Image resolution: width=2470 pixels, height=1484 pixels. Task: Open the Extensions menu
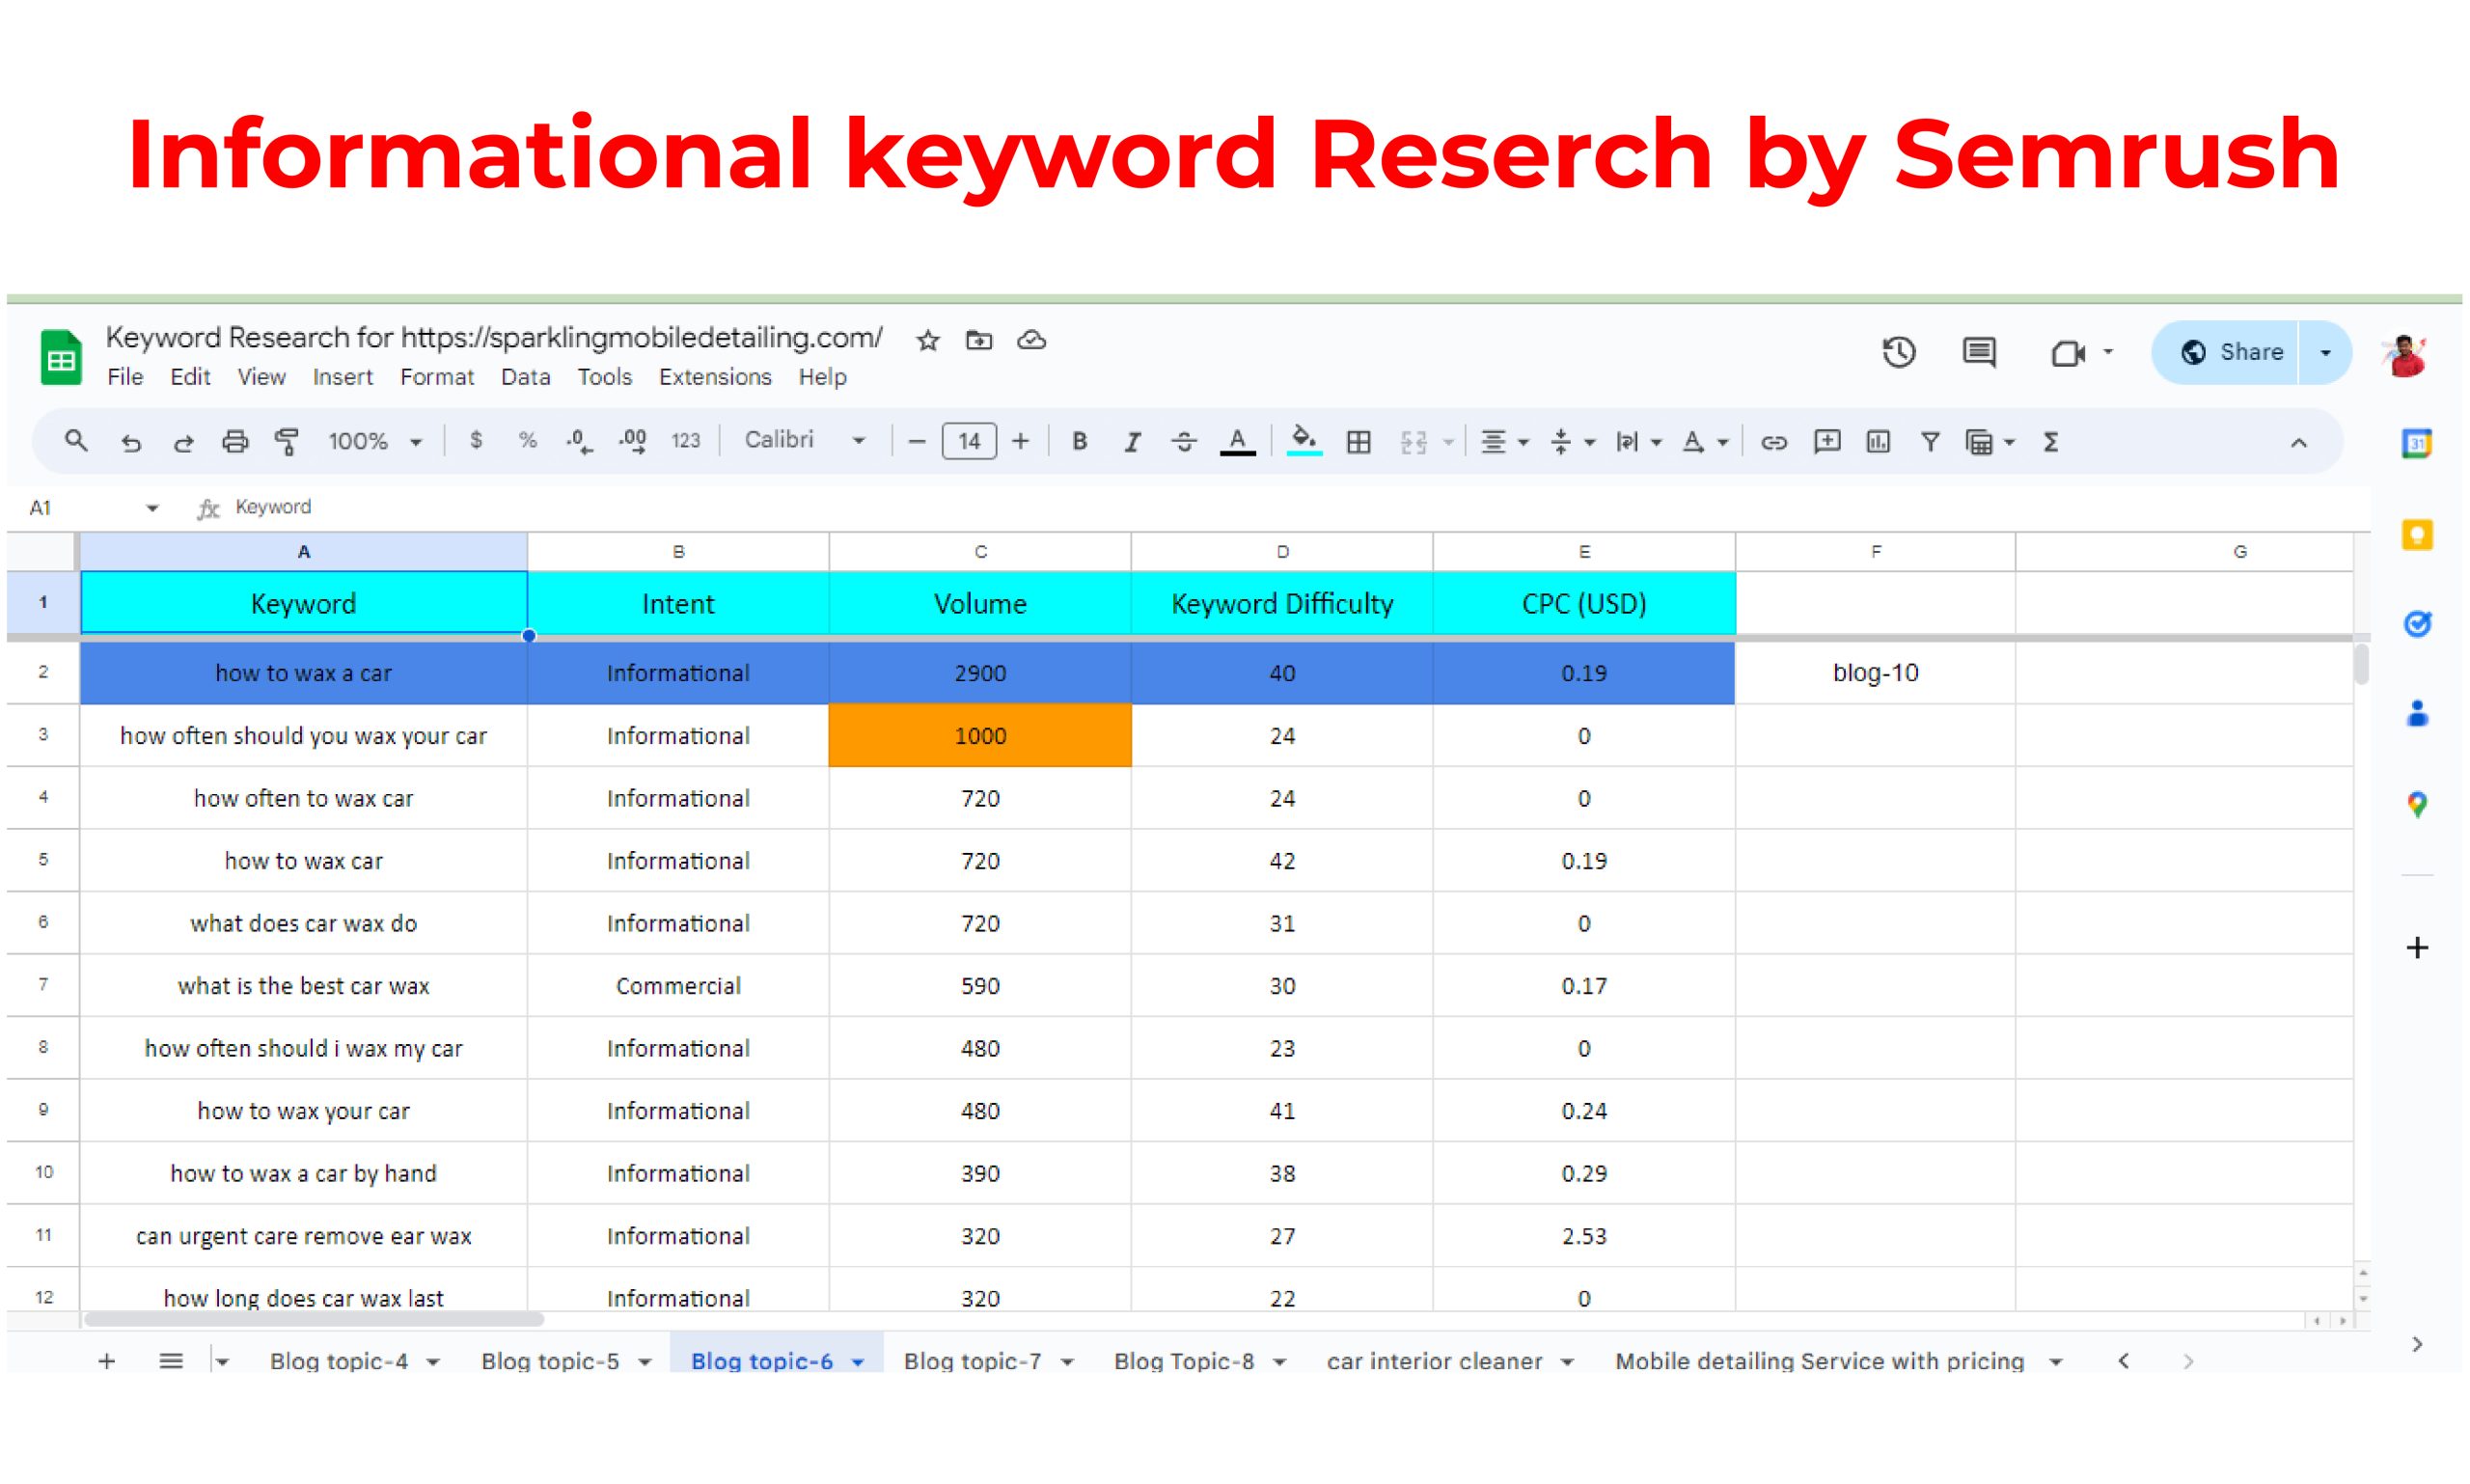click(x=715, y=377)
